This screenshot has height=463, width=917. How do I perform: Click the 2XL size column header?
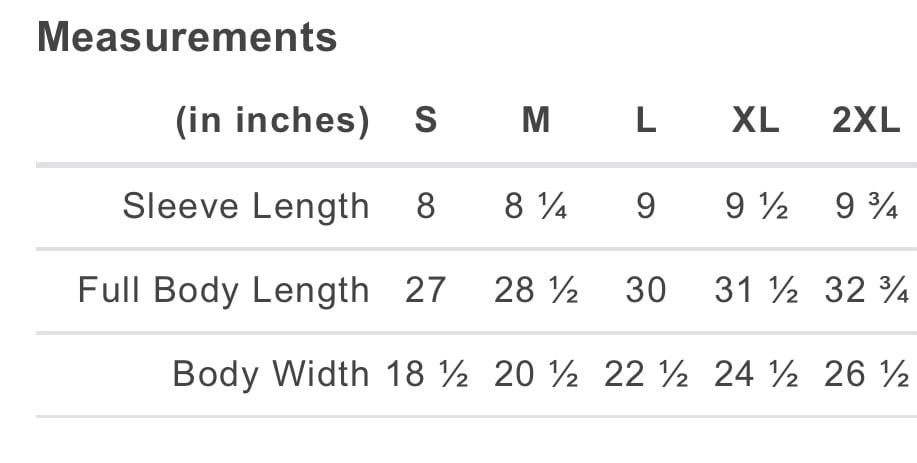(x=866, y=121)
